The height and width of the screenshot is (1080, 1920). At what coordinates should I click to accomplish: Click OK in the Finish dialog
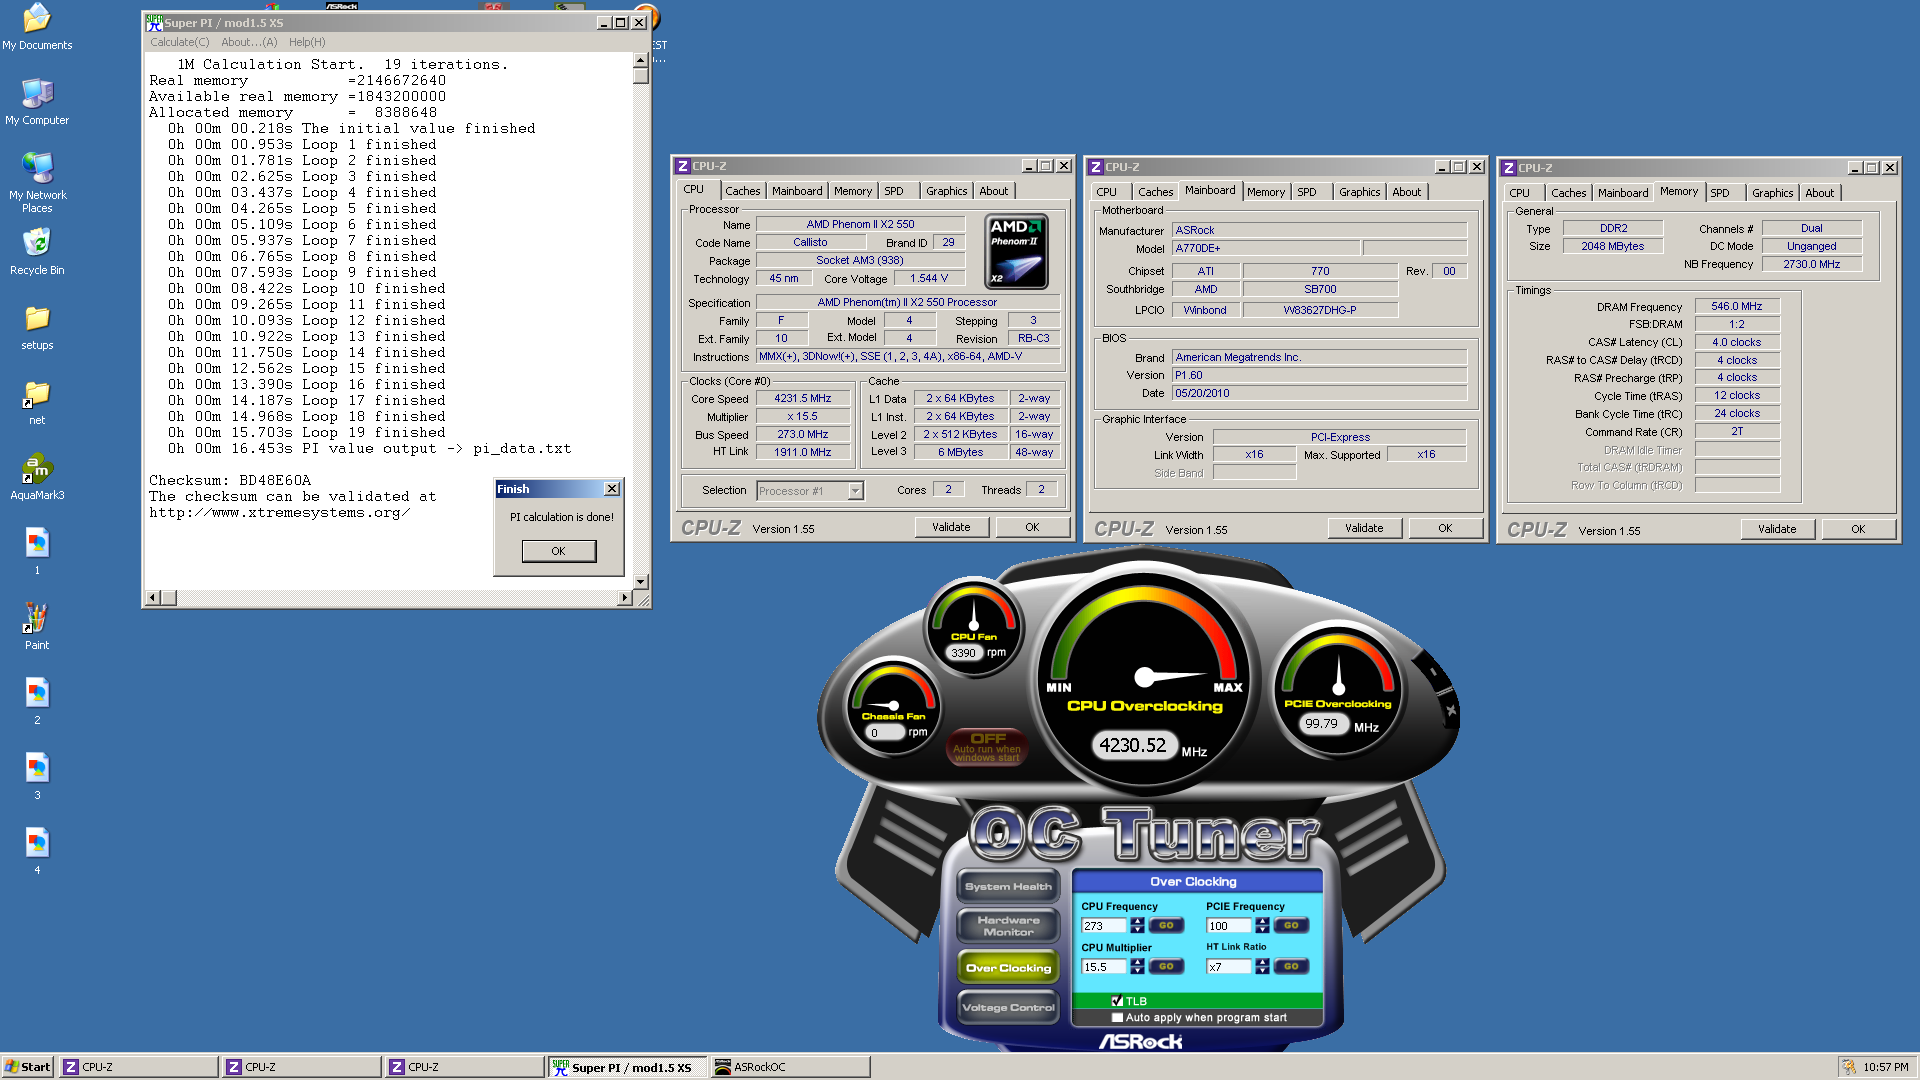point(558,551)
